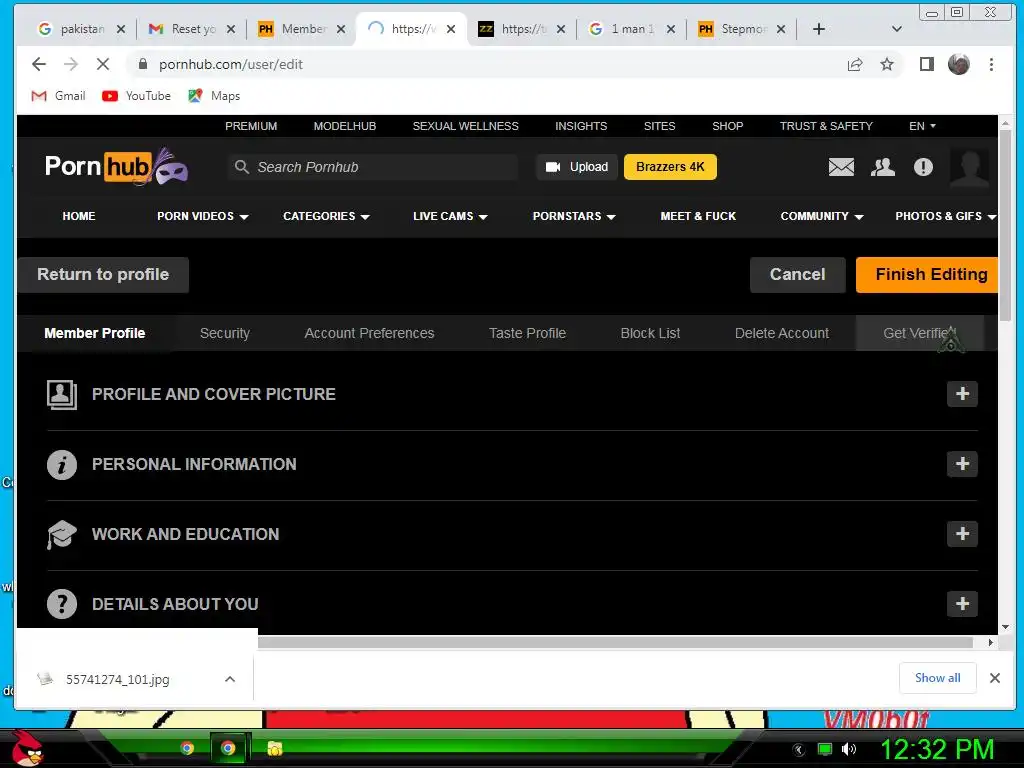Screen dimensions: 1024x768
Task: Switch to Account Preferences tab
Action: [369, 333]
